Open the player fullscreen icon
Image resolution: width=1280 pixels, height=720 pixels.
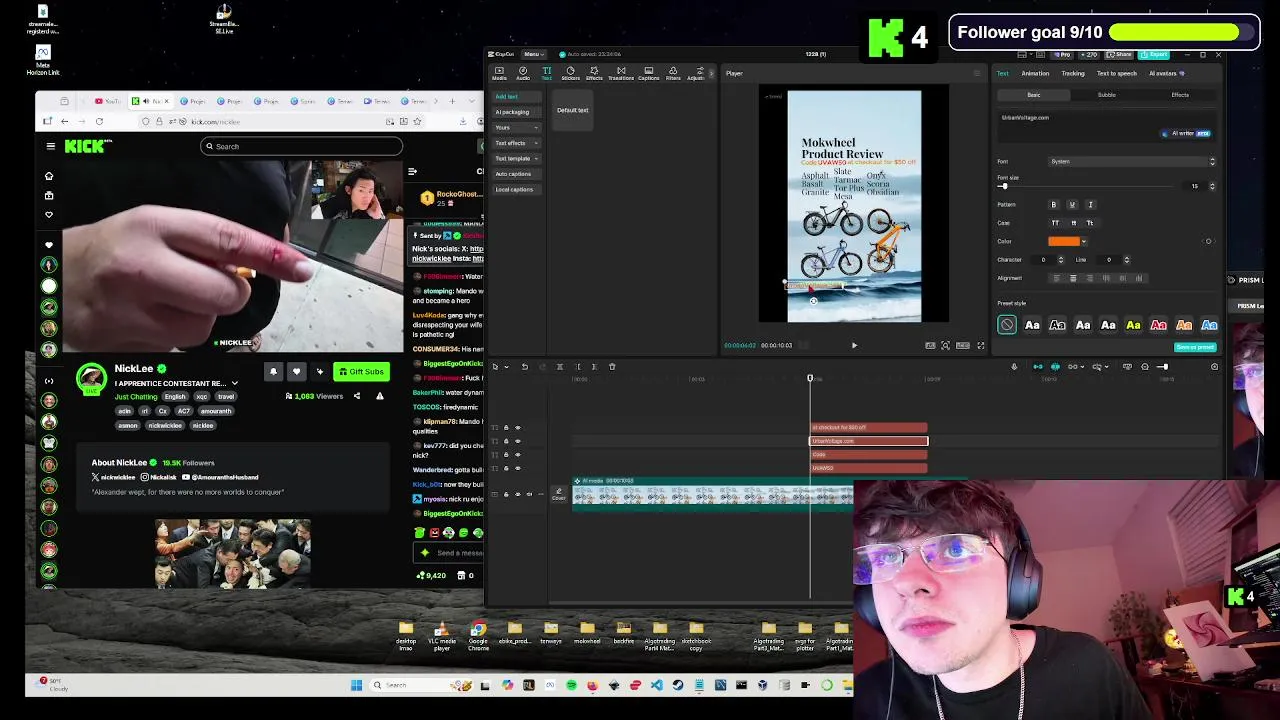(980, 345)
